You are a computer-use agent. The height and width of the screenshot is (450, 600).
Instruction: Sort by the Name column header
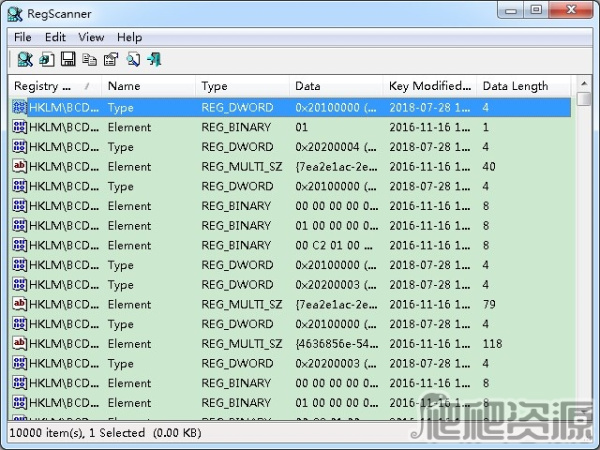148,86
